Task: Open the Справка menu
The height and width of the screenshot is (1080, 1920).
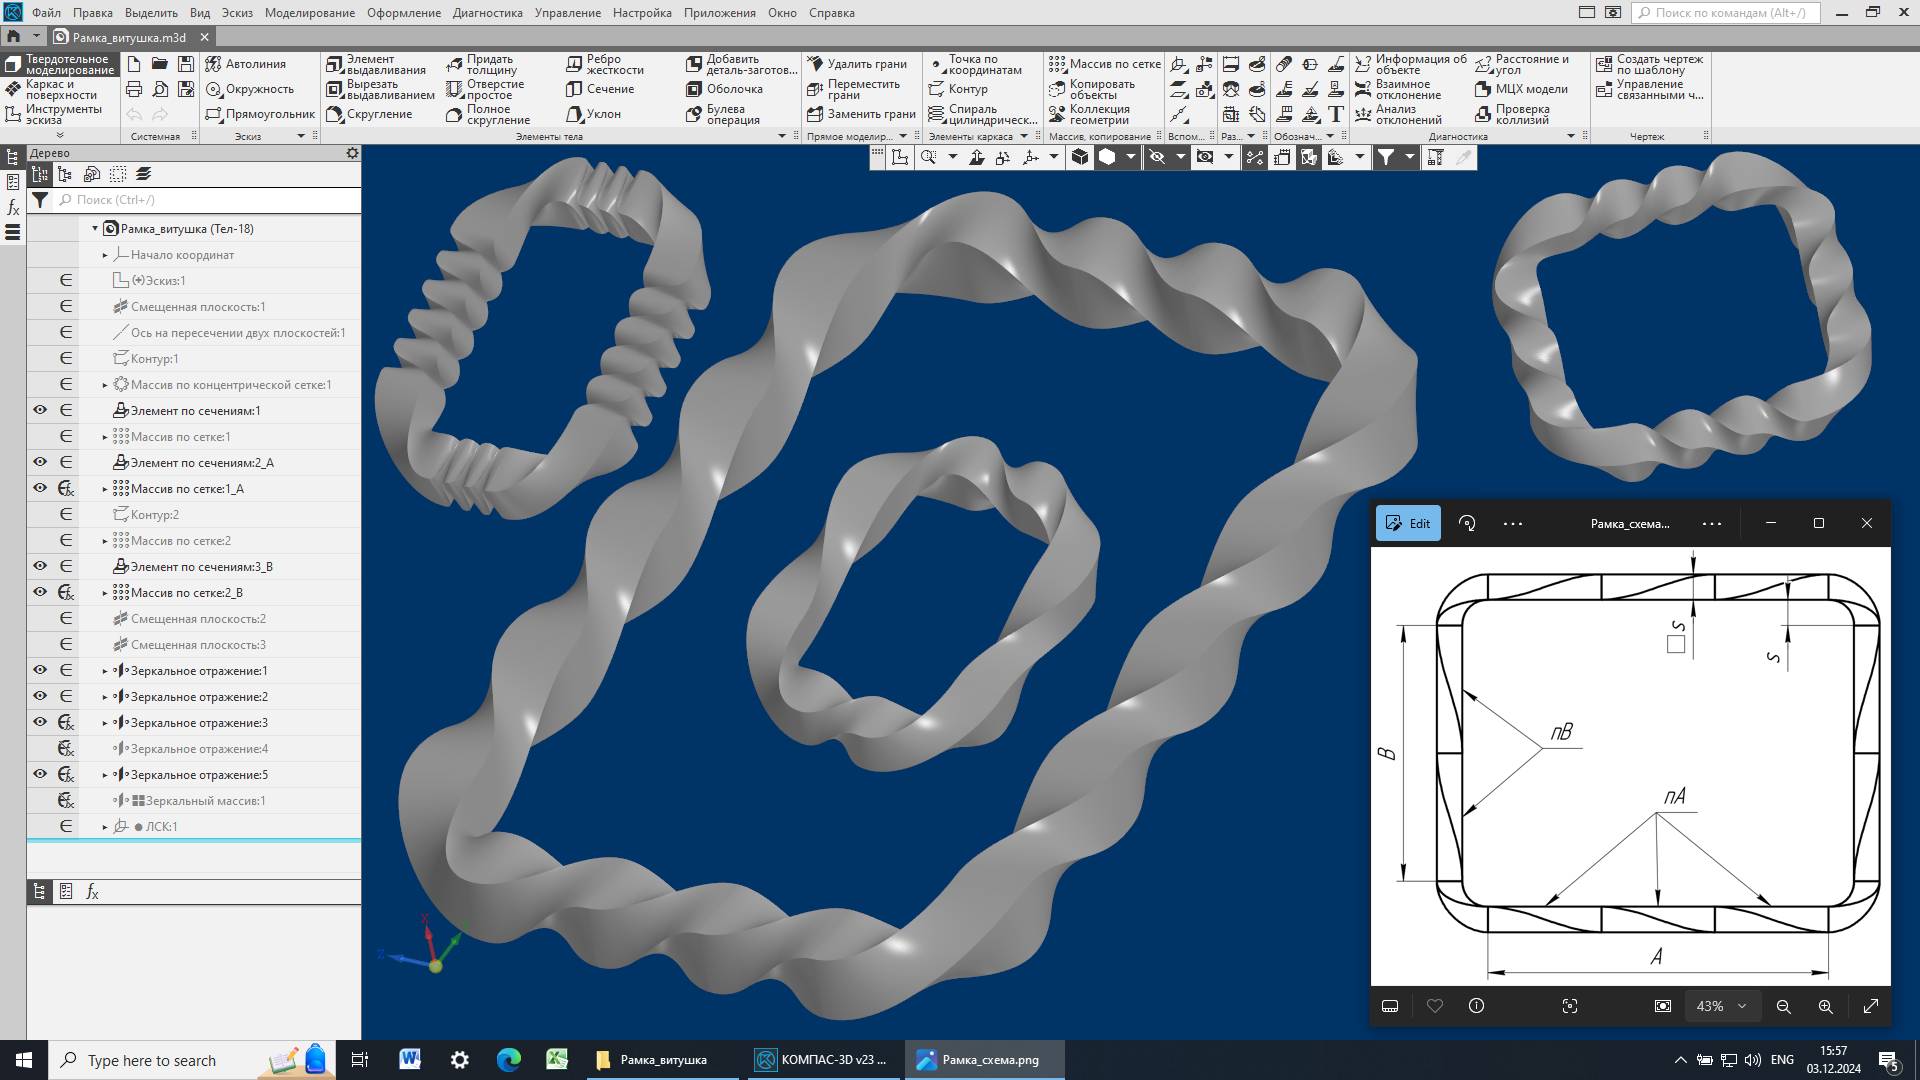Action: pyautogui.click(x=831, y=13)
